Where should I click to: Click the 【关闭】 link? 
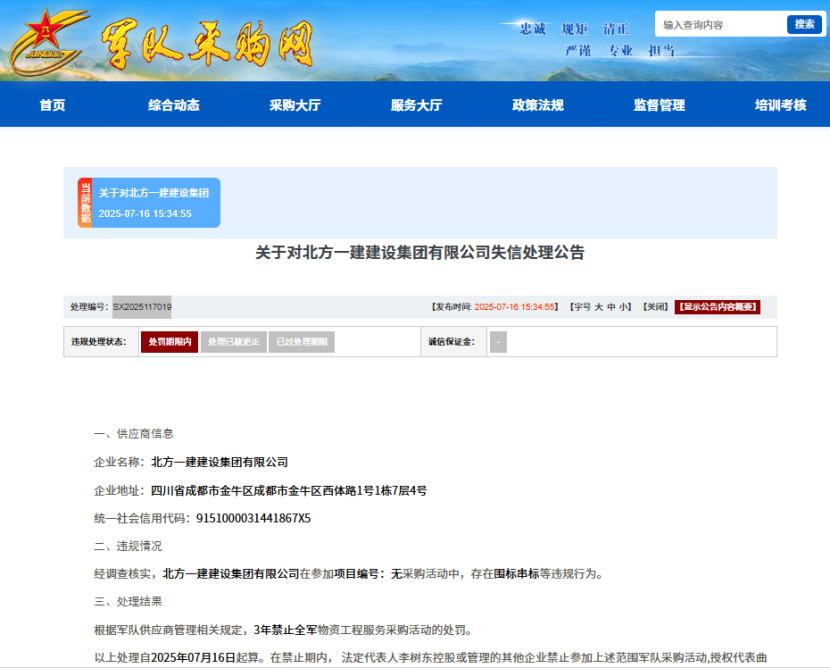tap(655, 307)
